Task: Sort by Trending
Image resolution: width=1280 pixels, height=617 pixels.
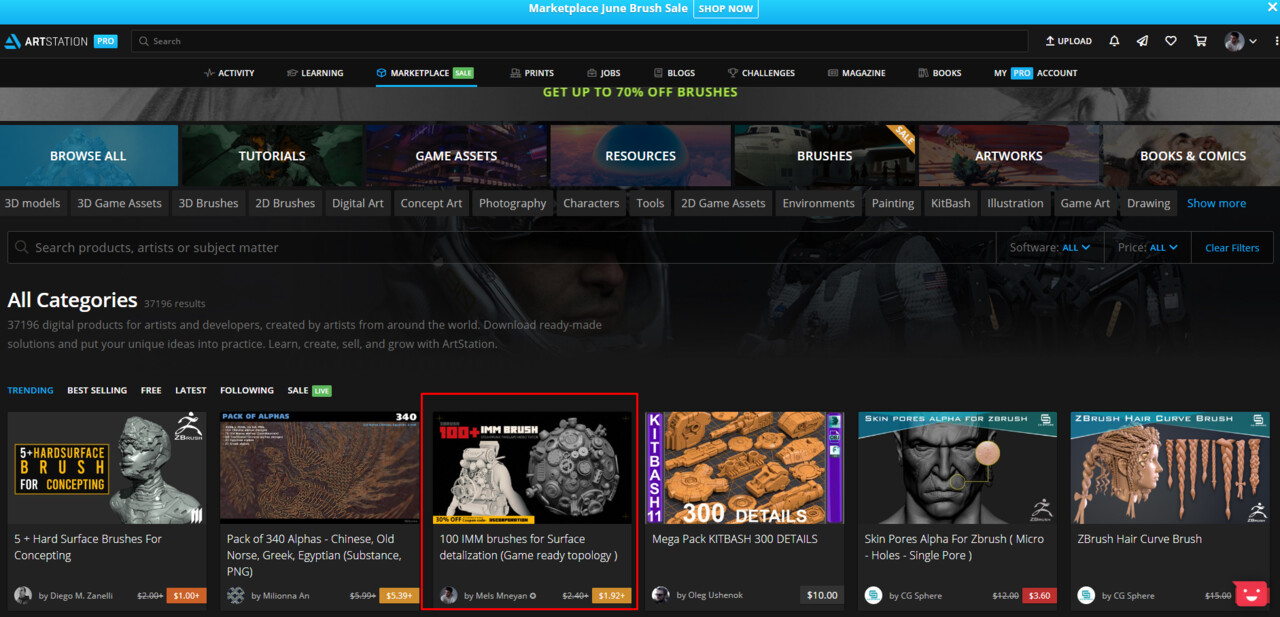Action: (31, 390)
